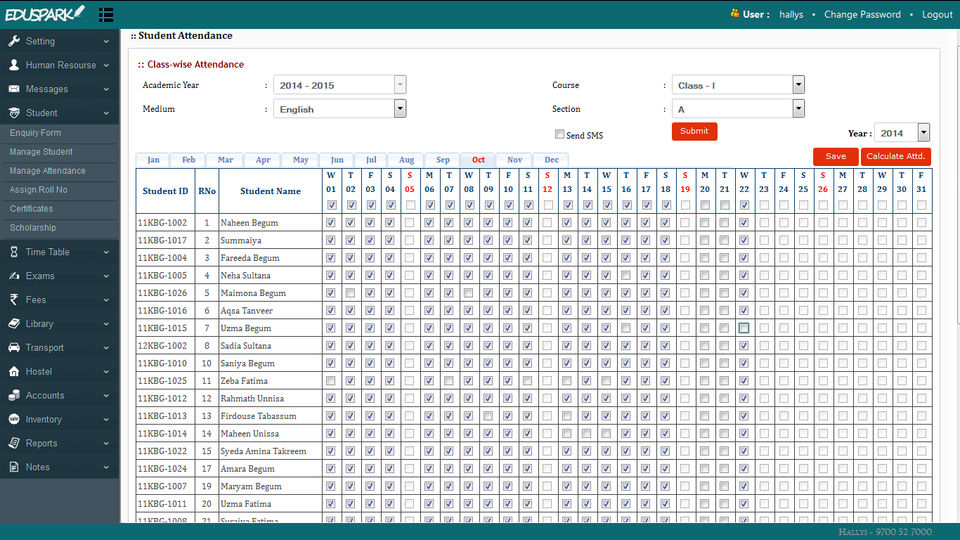Click student ID 11KBG-1002 cell

point(165,223)
